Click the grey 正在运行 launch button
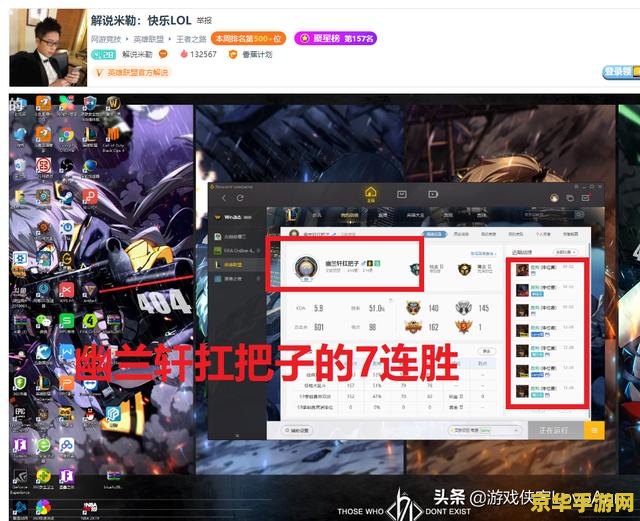 pos(556,430)
